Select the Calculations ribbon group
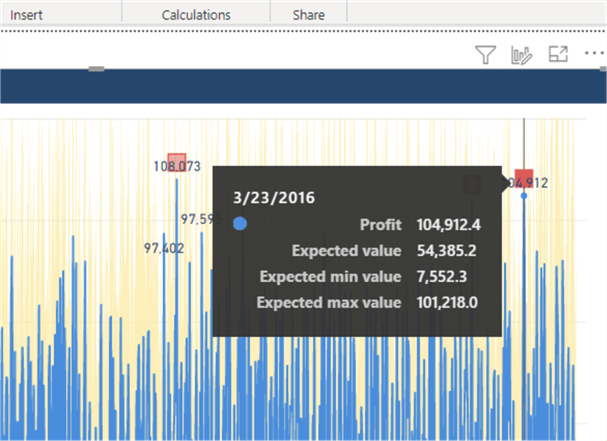 [196, 15]
